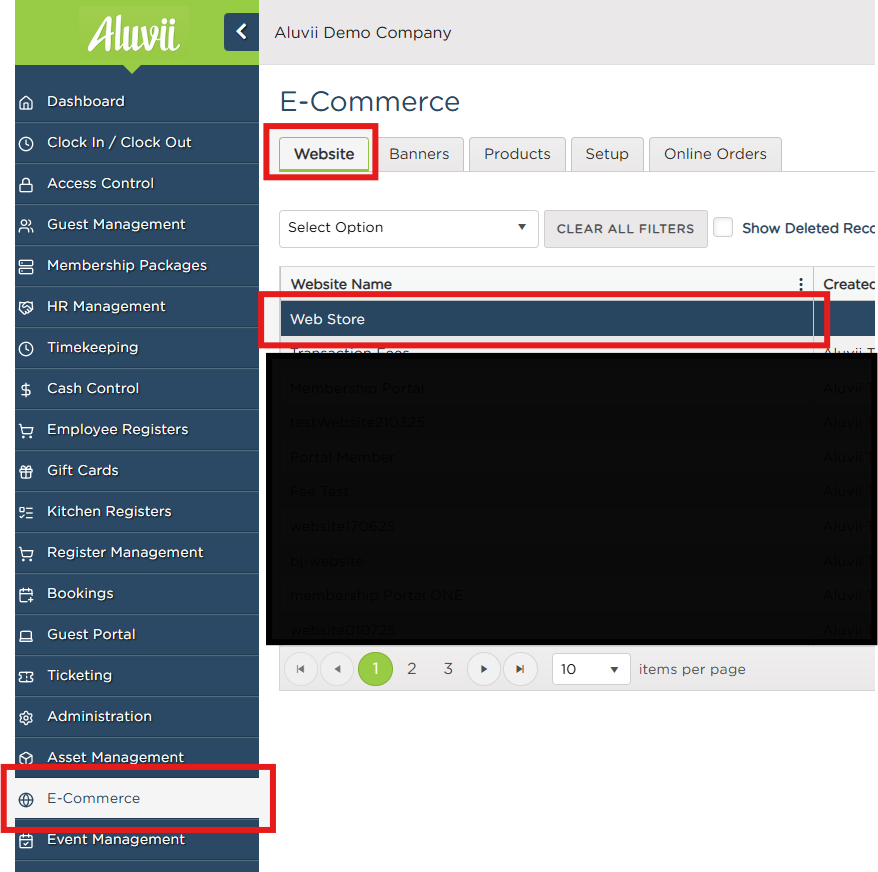Click the Access Control padlock icon
Screen dimensions: 878x872
pyautogui.click(x=26, y=184)
